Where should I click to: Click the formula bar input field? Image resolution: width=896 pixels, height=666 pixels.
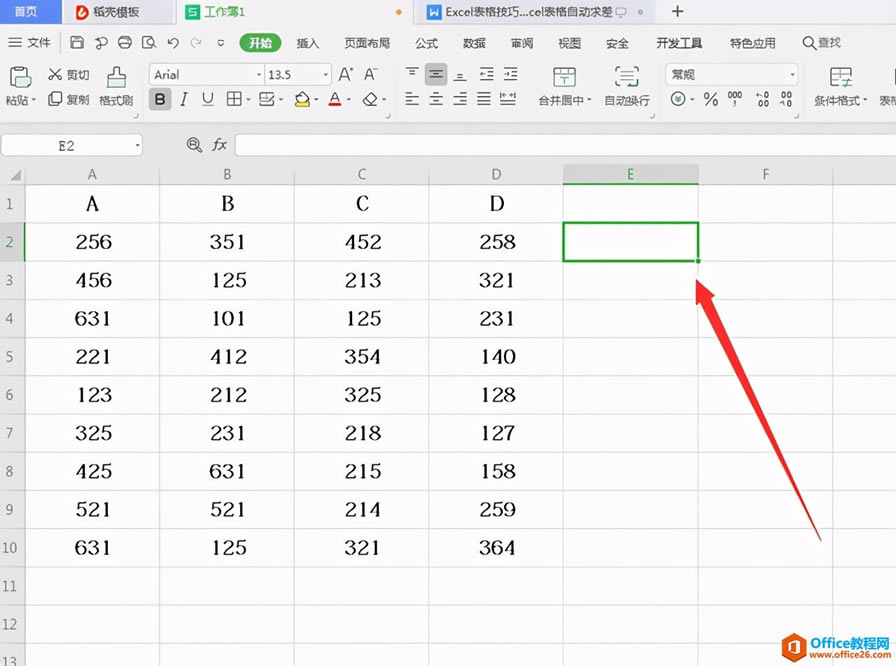[565, 146]
